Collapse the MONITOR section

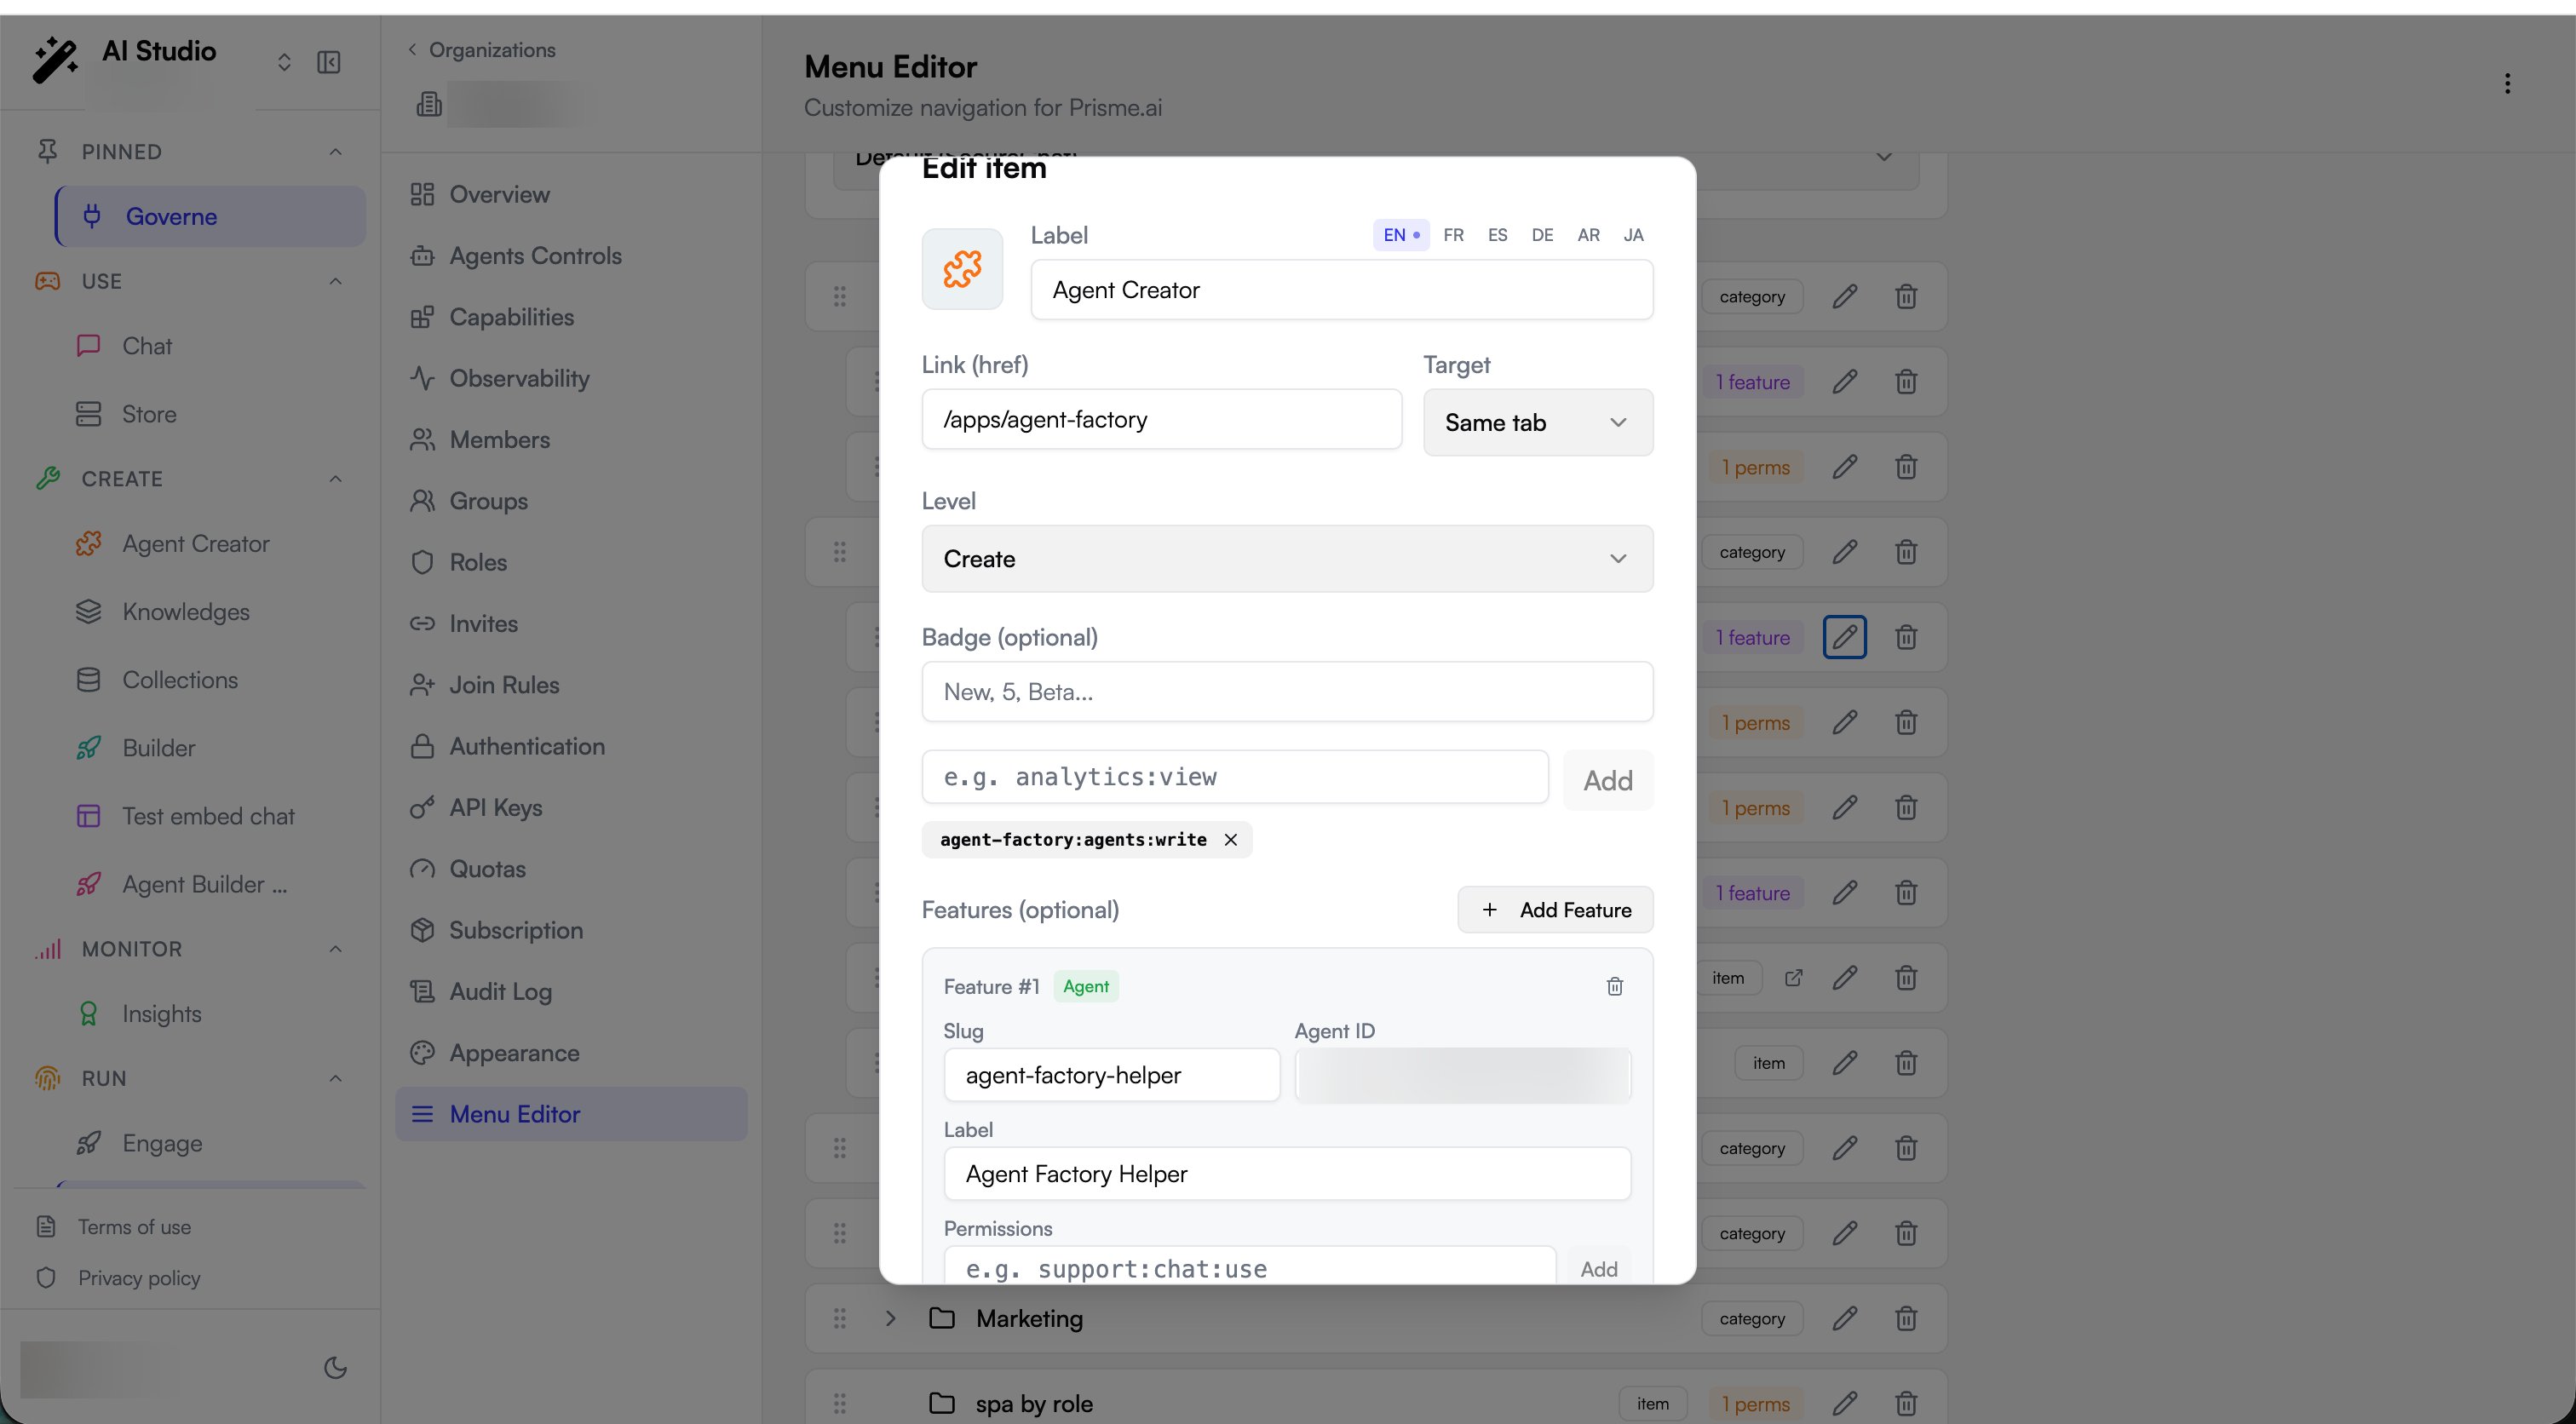coord(336,949)
